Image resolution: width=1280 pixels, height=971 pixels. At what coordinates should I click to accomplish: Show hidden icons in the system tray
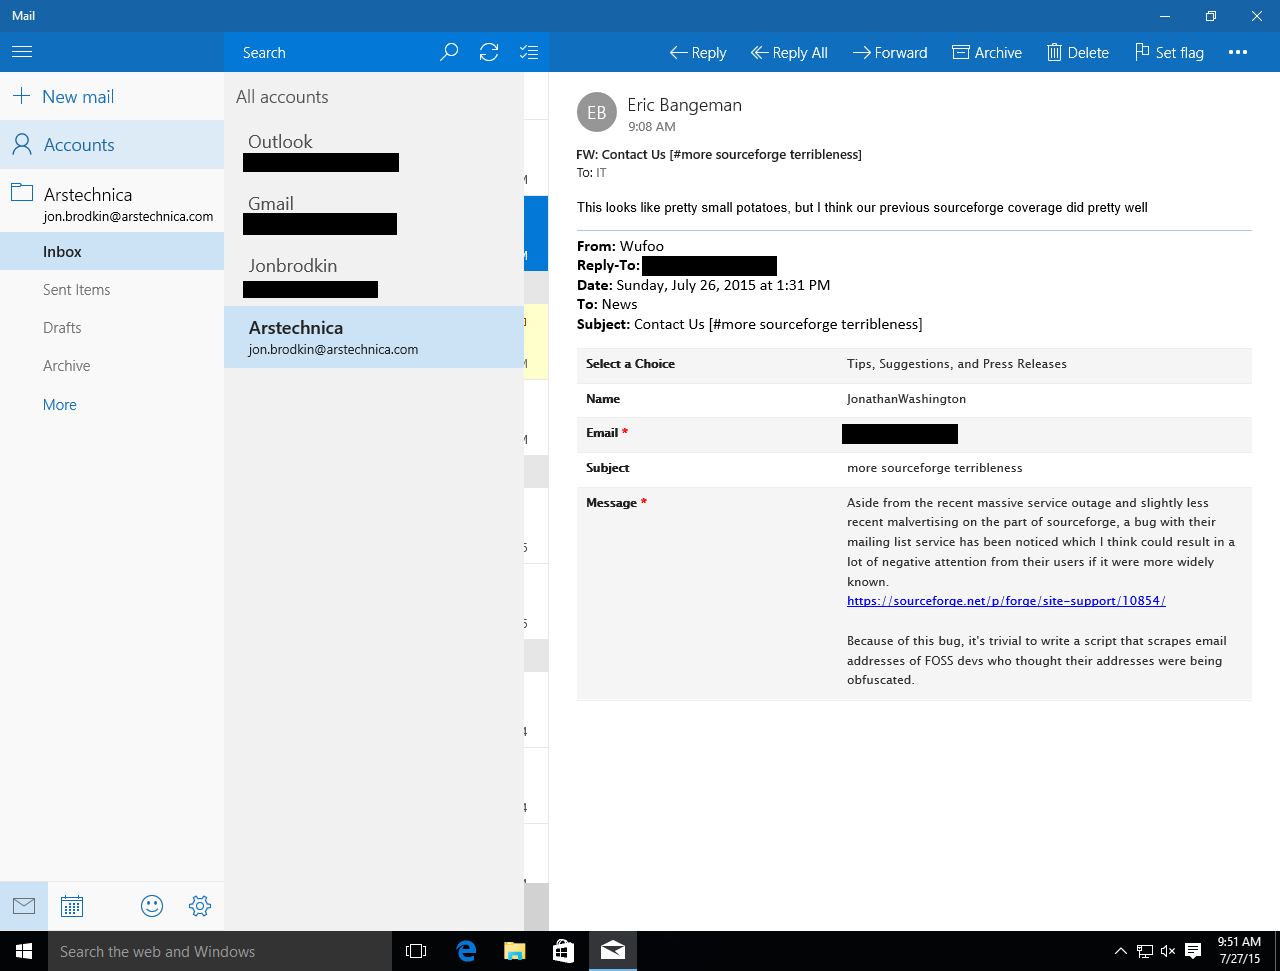point(1119,951)
